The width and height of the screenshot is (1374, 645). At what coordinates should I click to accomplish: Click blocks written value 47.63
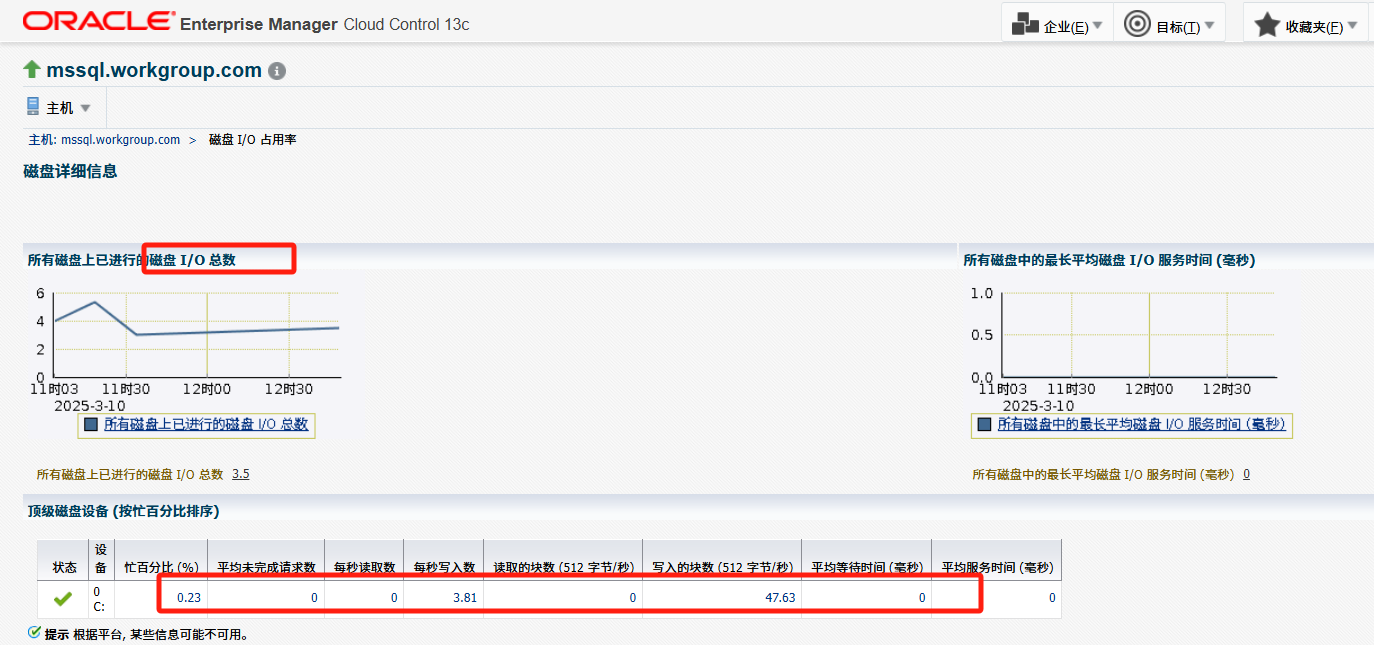(x=780, y=598)
